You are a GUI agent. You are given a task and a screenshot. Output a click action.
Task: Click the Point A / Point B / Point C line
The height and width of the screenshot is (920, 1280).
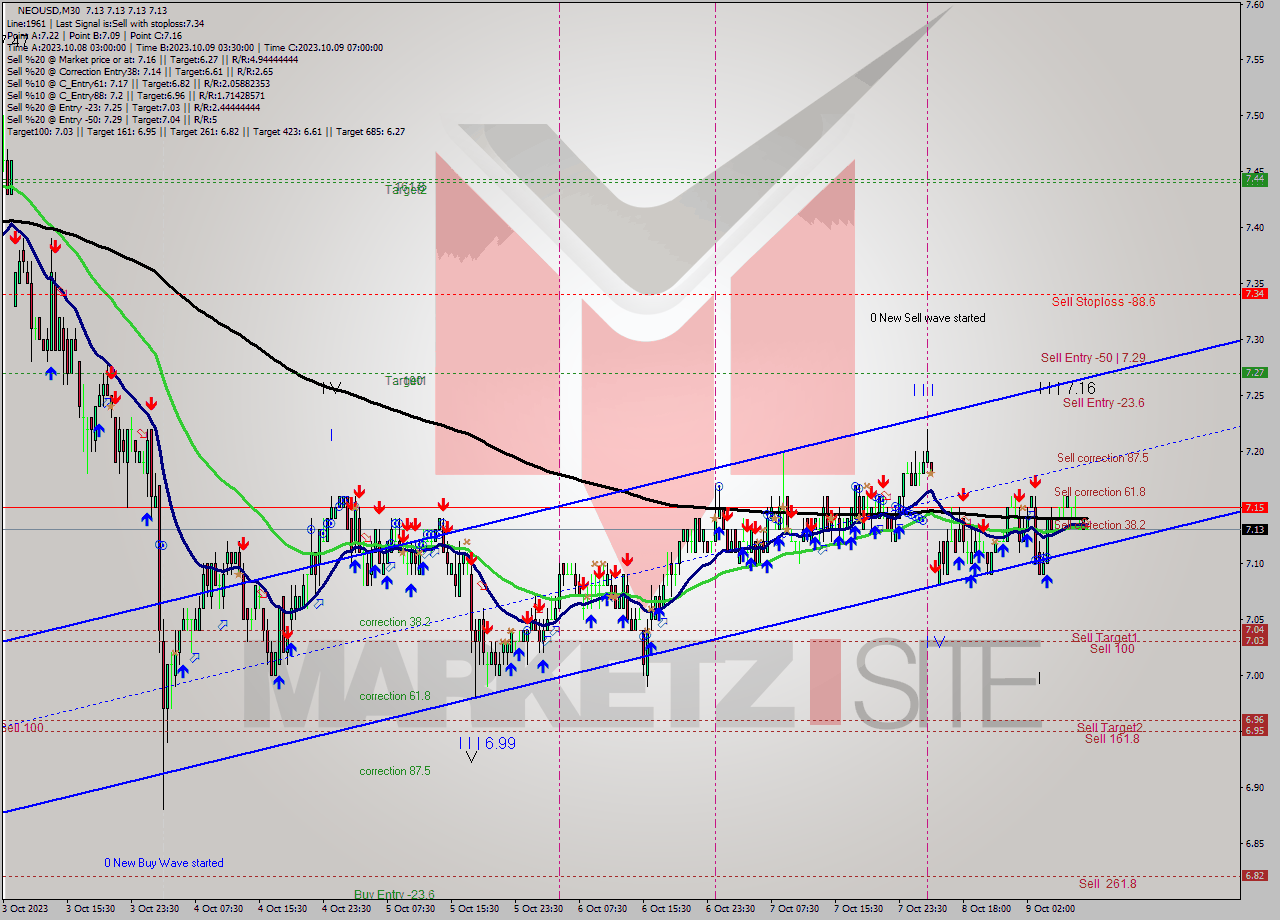coord(94,35)
